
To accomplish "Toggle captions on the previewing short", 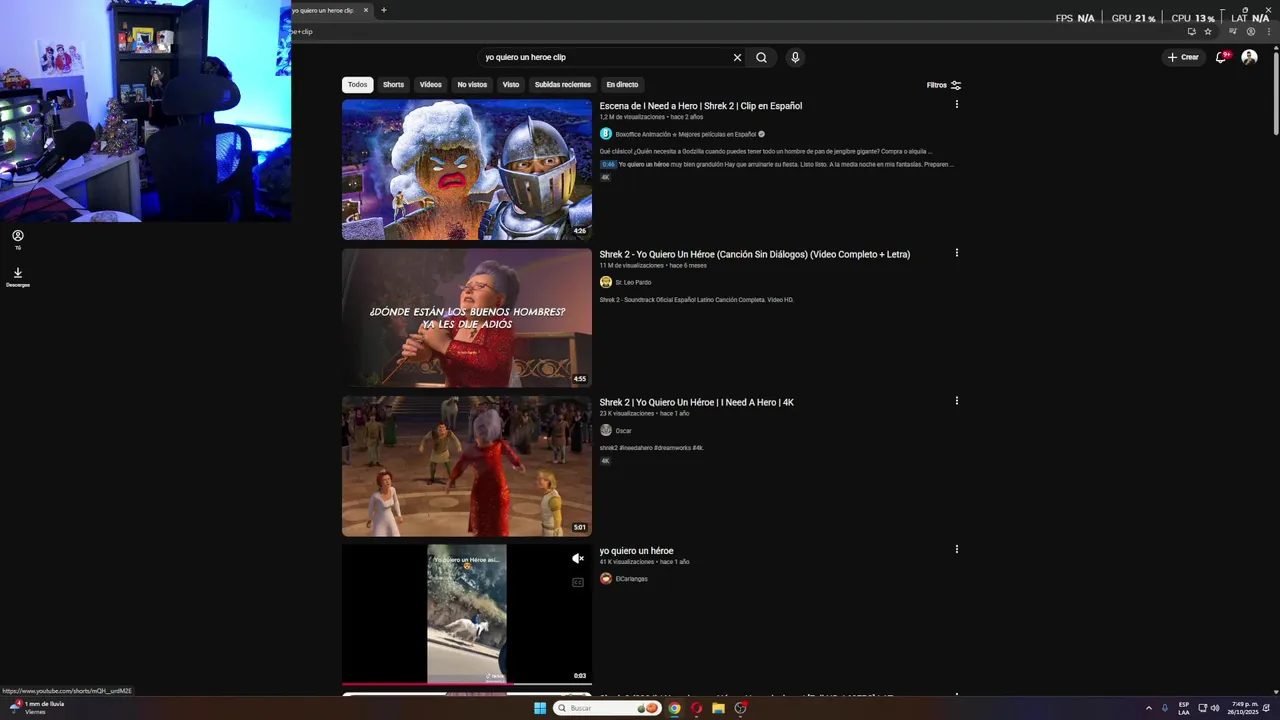I will point(577,582).
